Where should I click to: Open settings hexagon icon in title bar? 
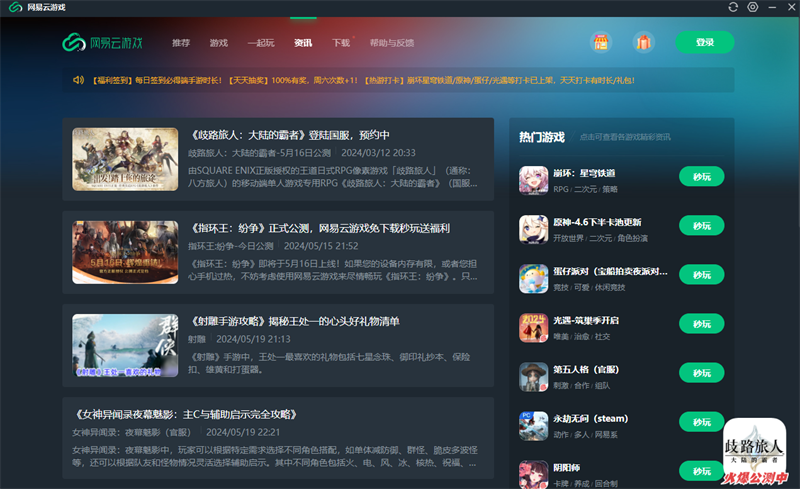coord(753,7)
